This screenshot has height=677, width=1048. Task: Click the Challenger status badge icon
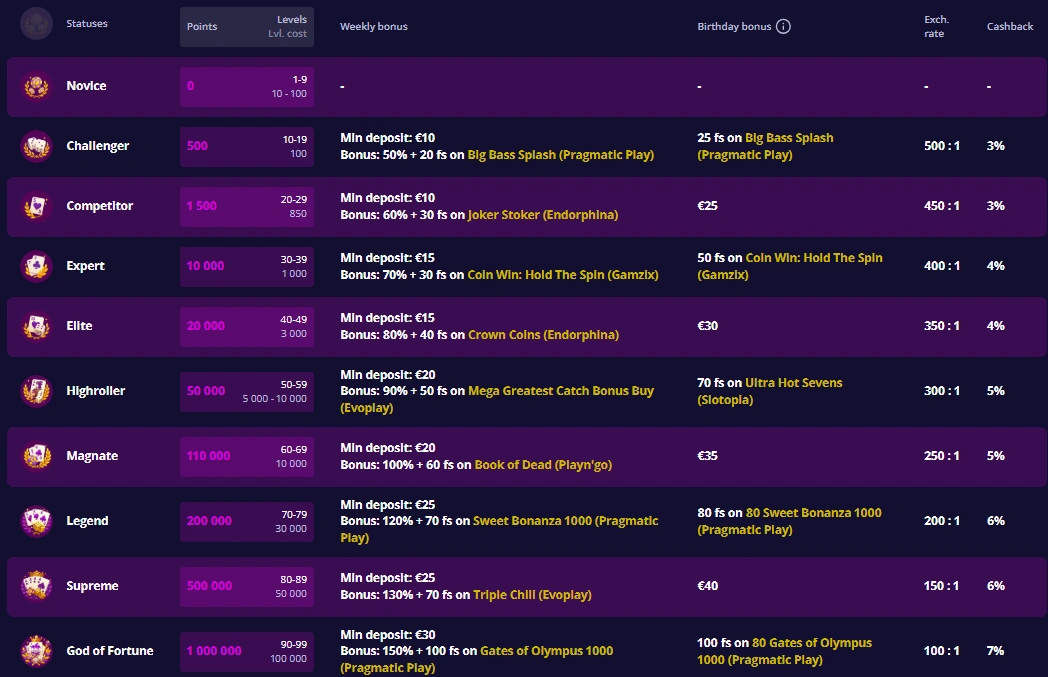37,146
